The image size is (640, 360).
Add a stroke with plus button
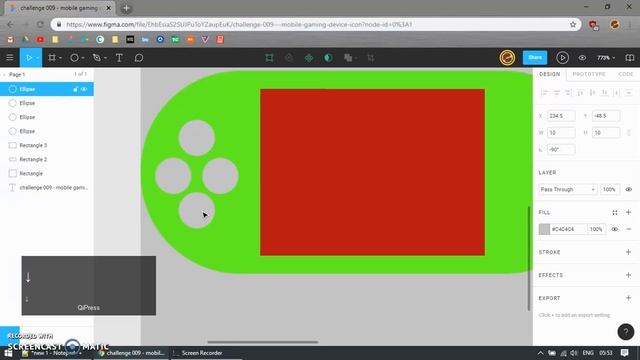pyautogui.click(x=629, y=252)
